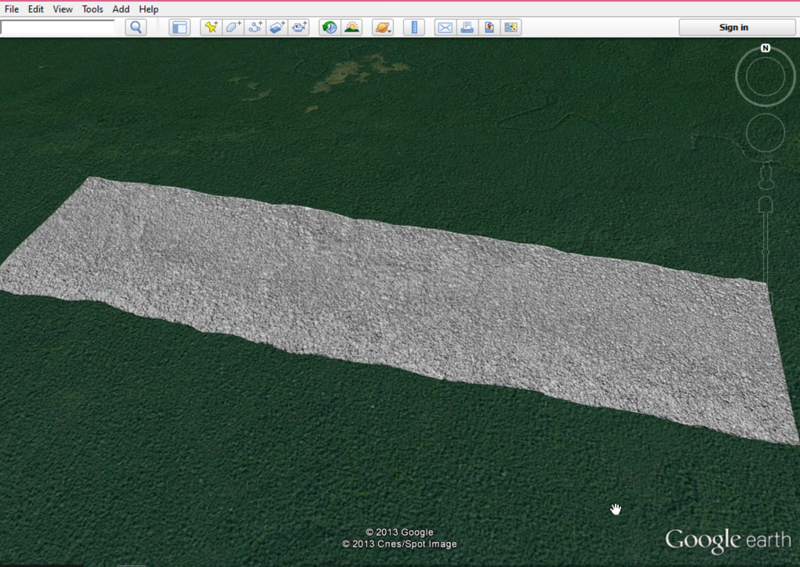Save image of current view
Viewport: 800px width, 567px height.
489,27
